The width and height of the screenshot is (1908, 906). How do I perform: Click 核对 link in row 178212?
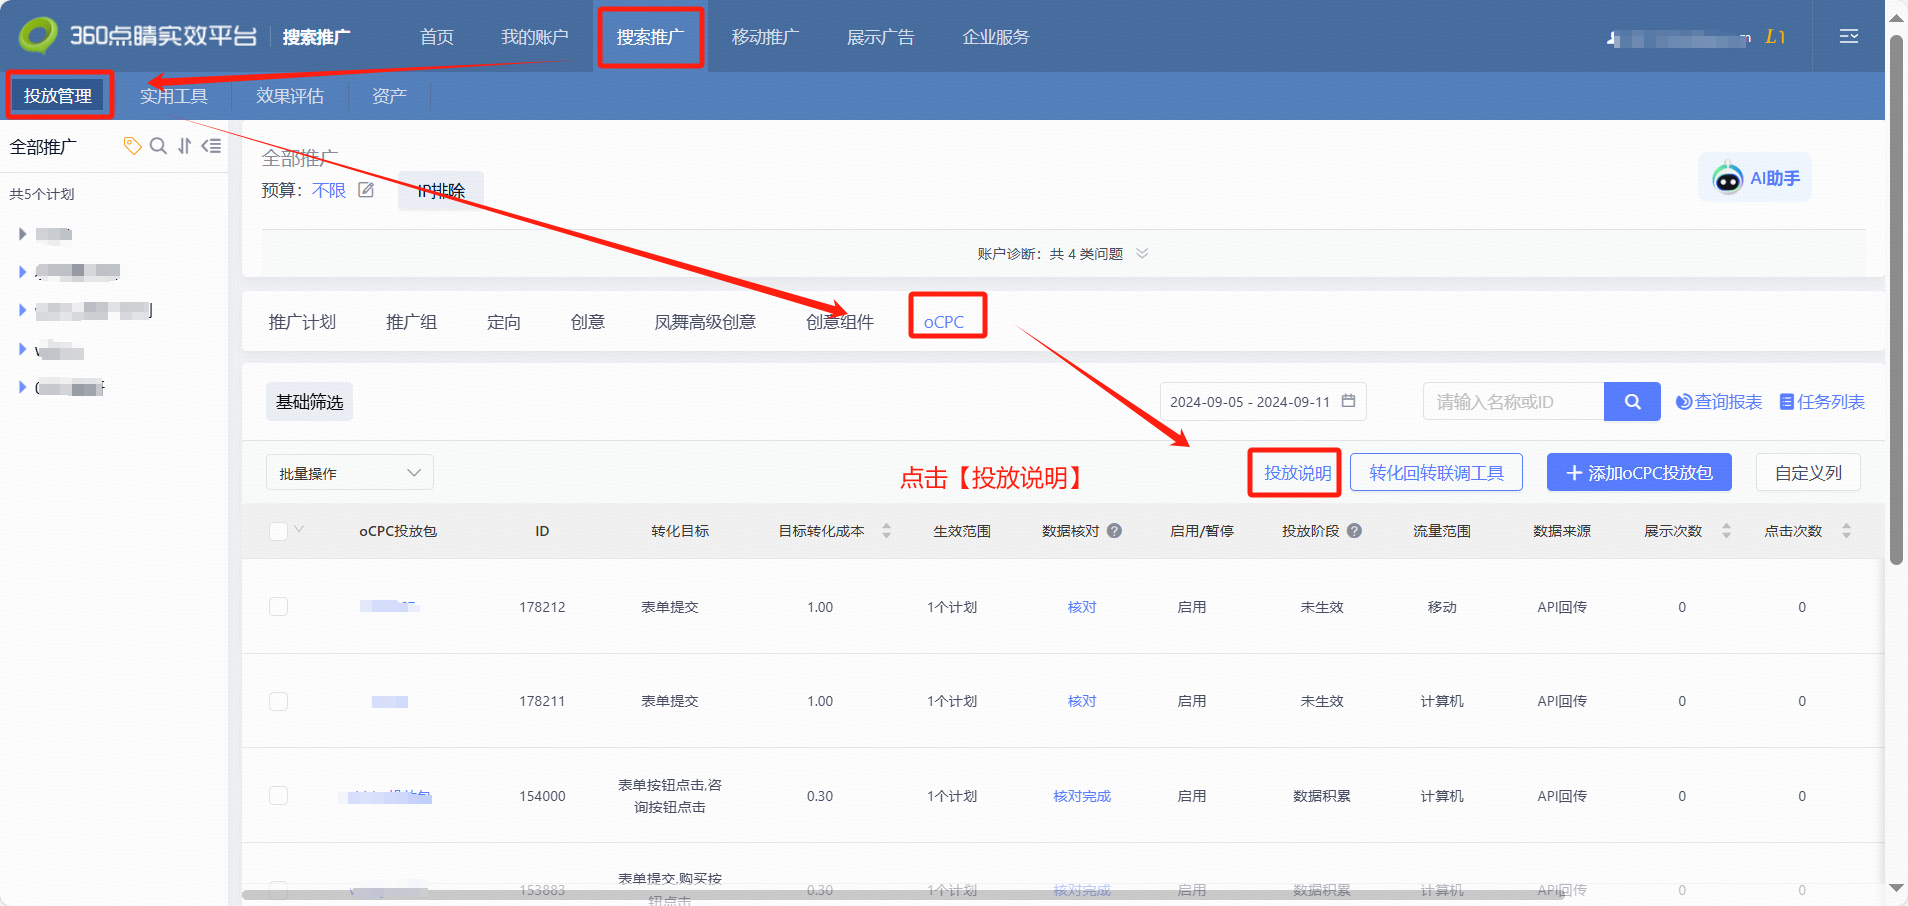coord(1082,607)
